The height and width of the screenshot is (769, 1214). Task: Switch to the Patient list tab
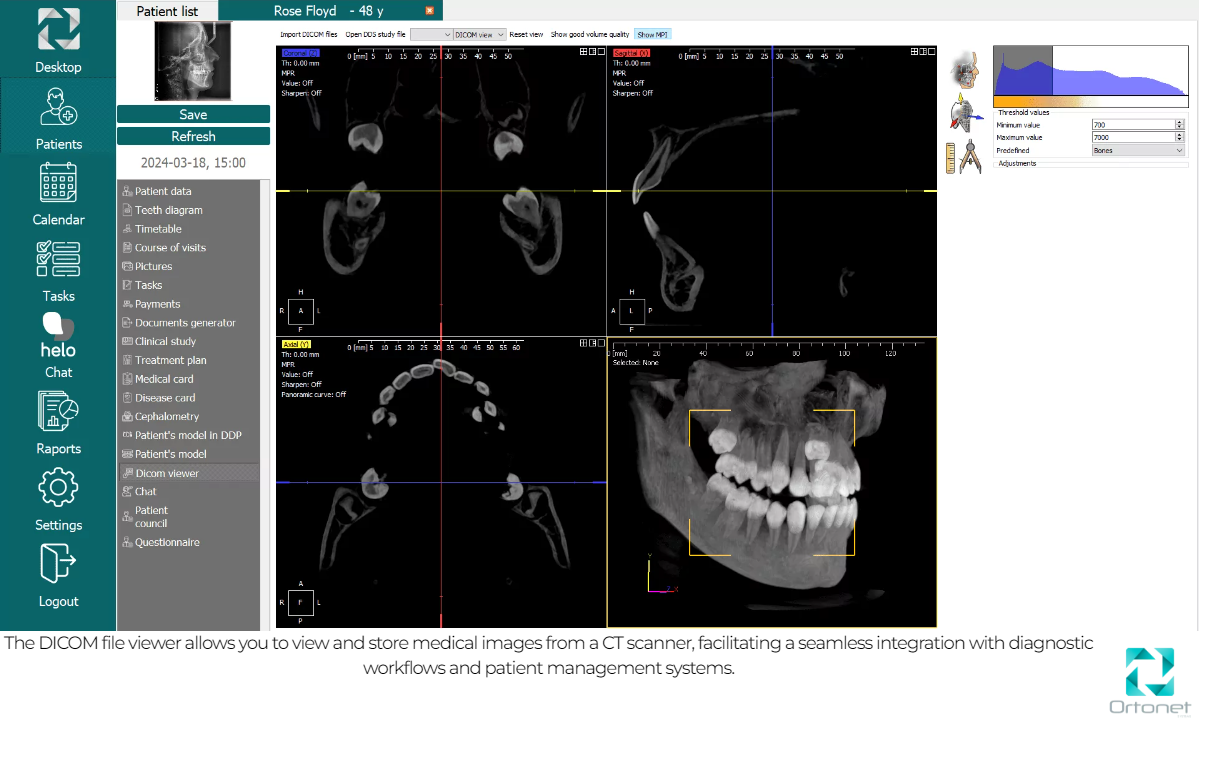(x=167, y=11)
